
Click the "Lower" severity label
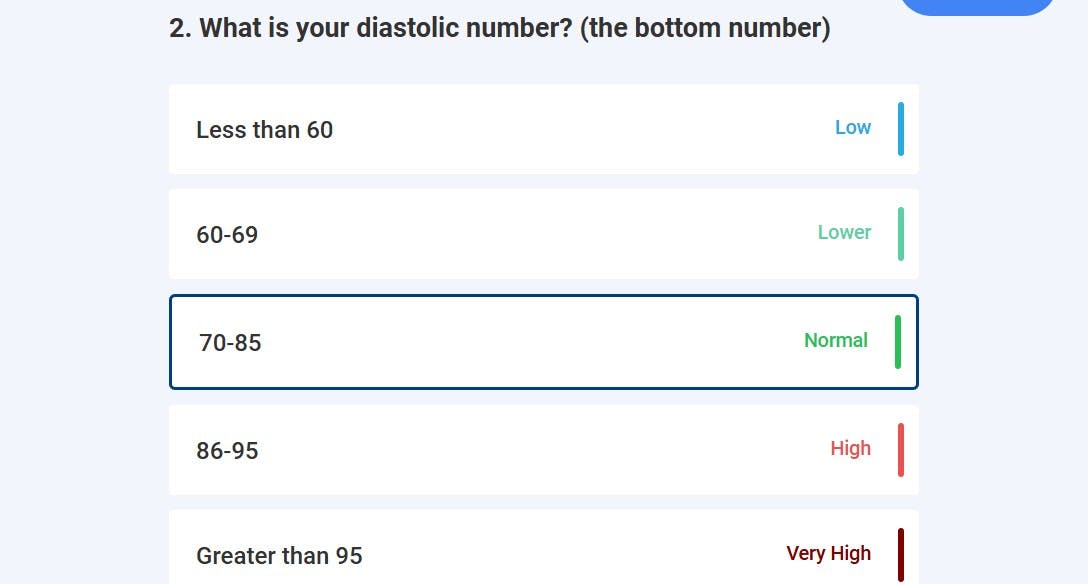tap(845, 232)
